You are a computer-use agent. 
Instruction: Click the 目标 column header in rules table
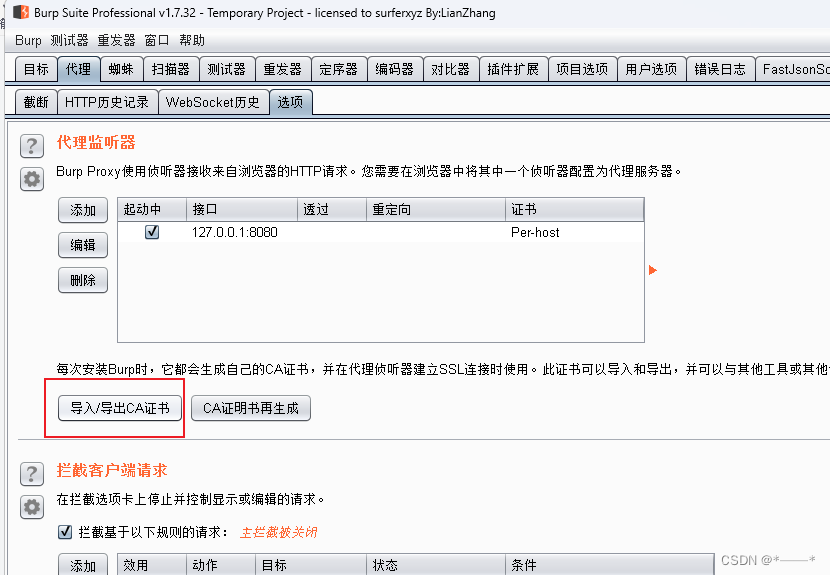point(311,565)
